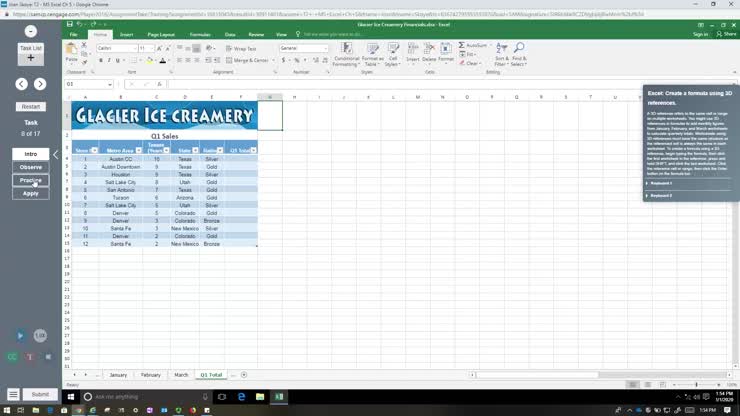The image size is (740, 416).
Task: Open font size dropdown
Action: point(151,48)
